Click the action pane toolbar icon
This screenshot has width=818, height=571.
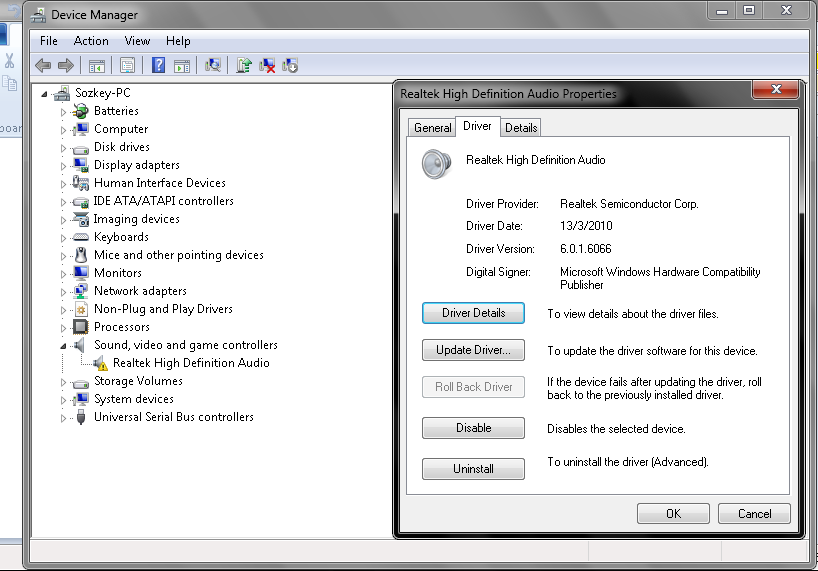[x=182, y=66]
